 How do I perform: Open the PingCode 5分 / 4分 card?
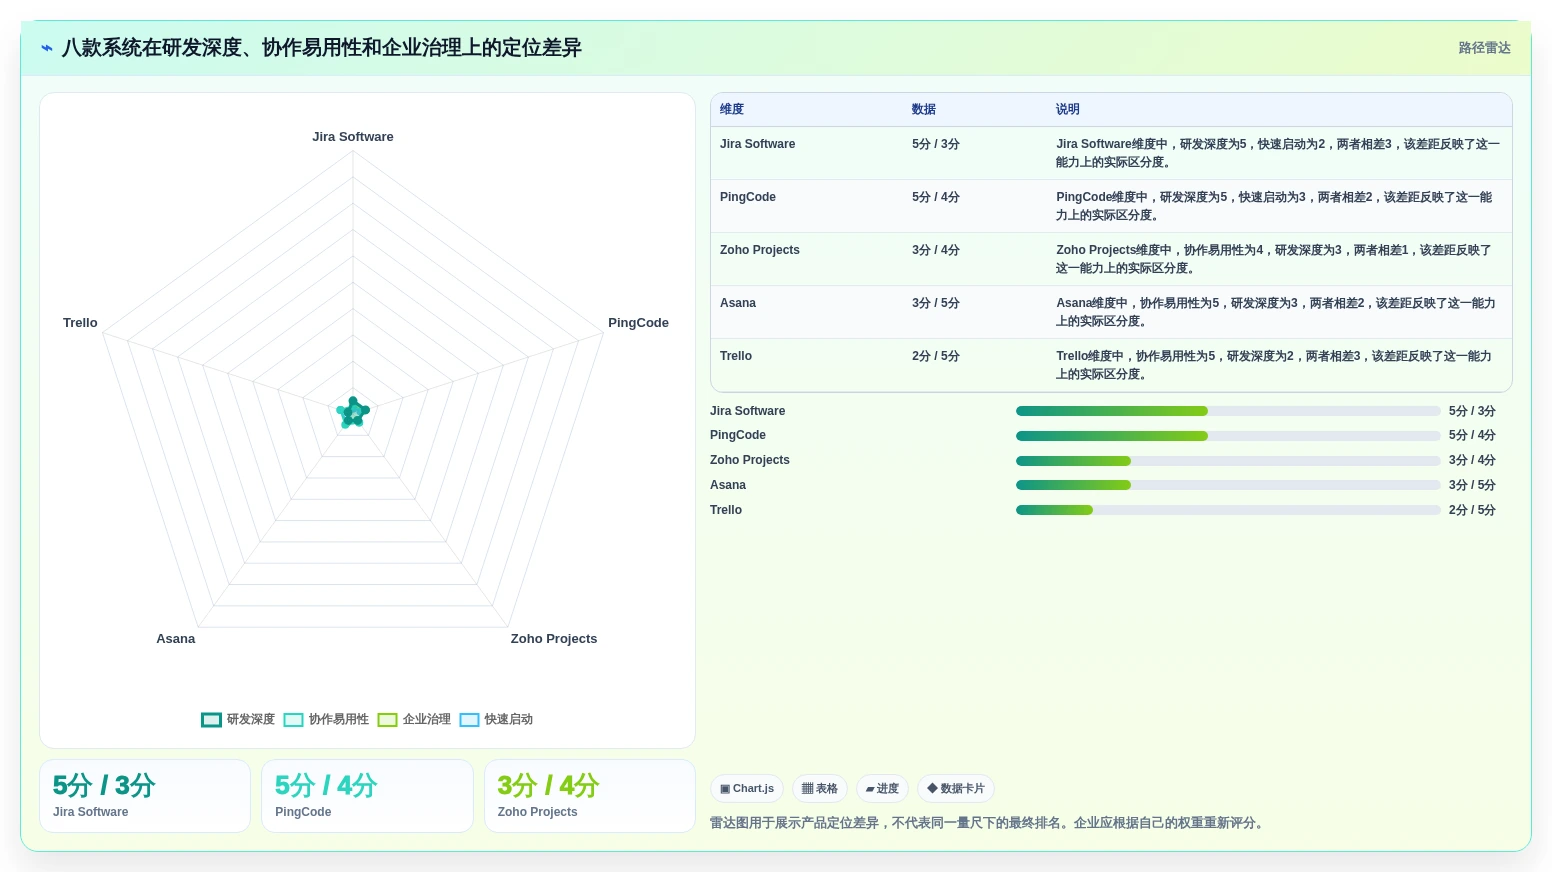[367, 796]
